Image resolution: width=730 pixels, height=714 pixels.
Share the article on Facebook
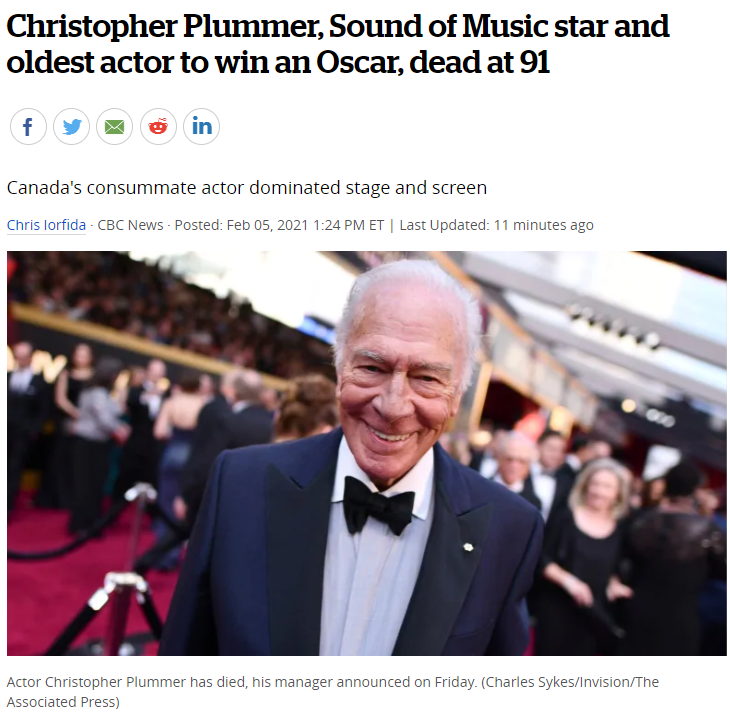click(28, 127)
